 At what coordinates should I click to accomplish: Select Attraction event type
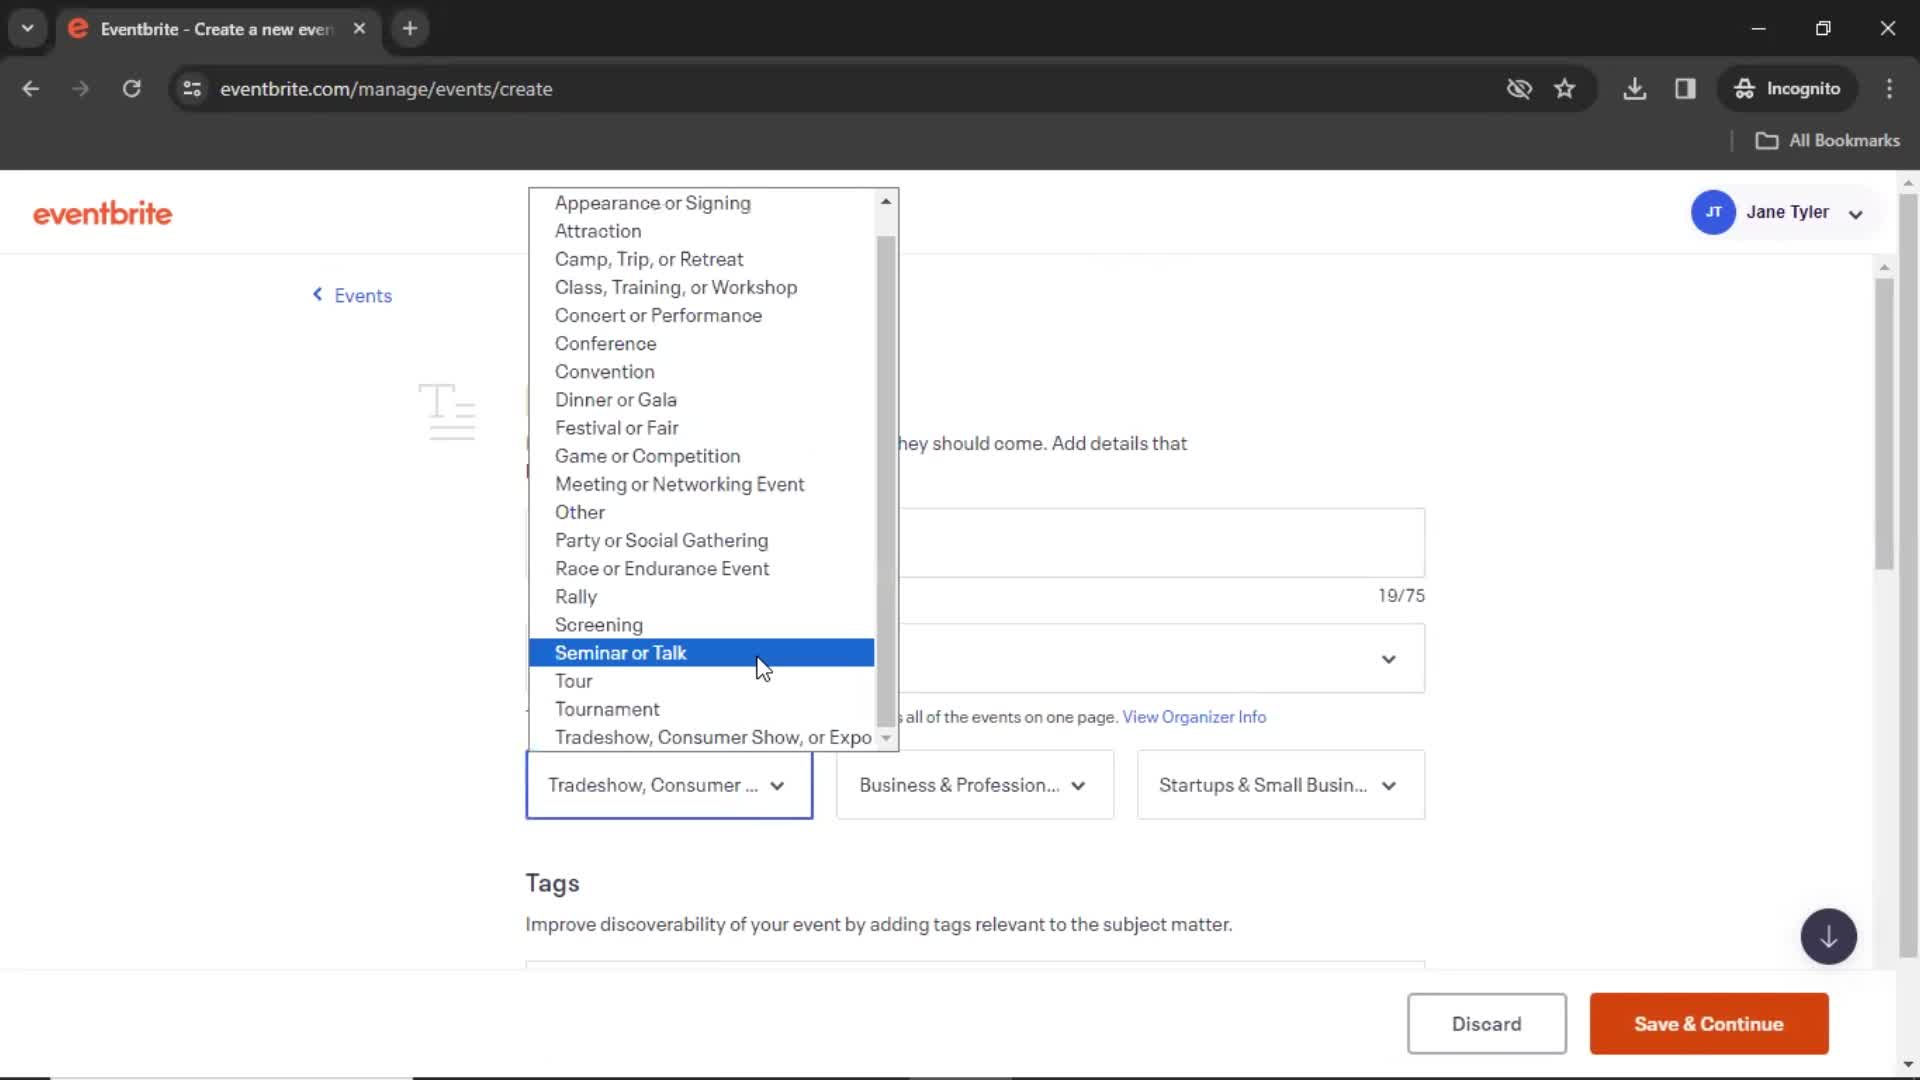click(701, 231)
